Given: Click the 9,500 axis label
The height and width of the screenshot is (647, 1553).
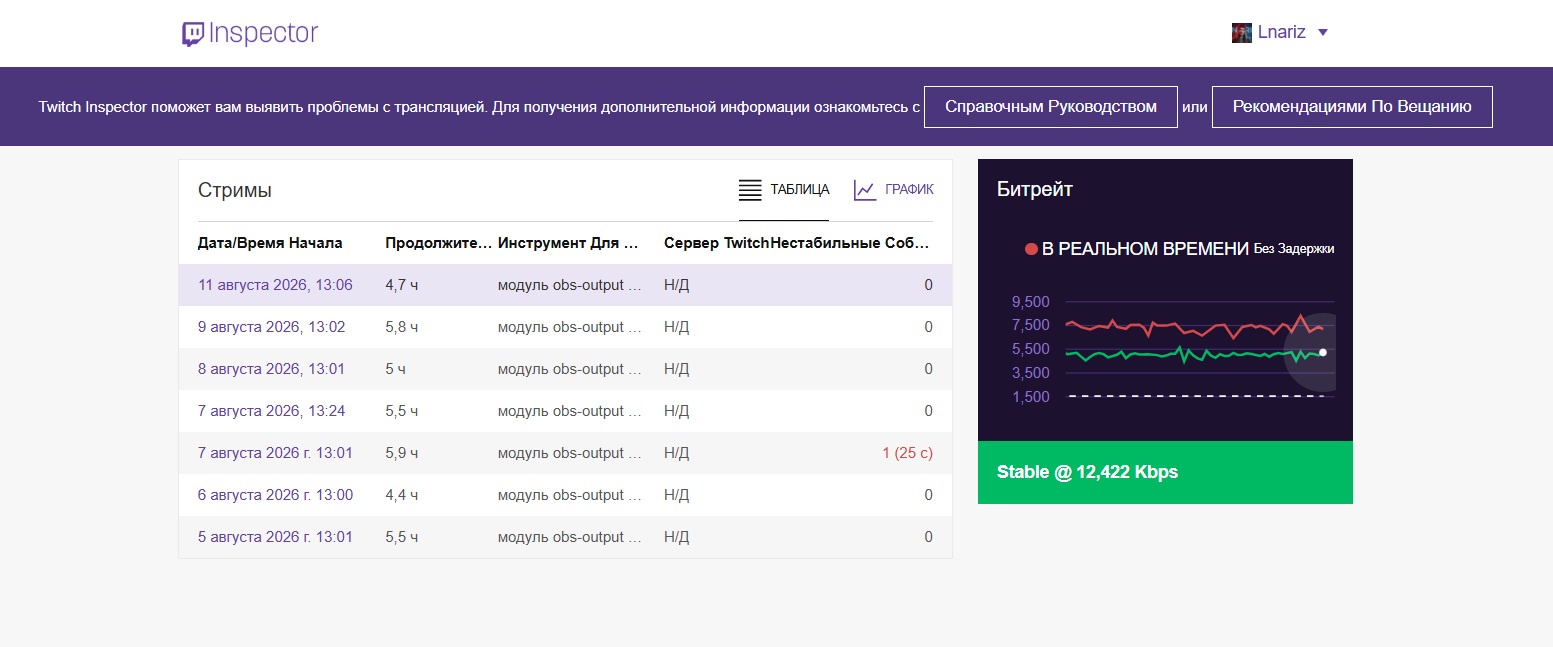Looking at the screenshot, I should (1030, 302).
